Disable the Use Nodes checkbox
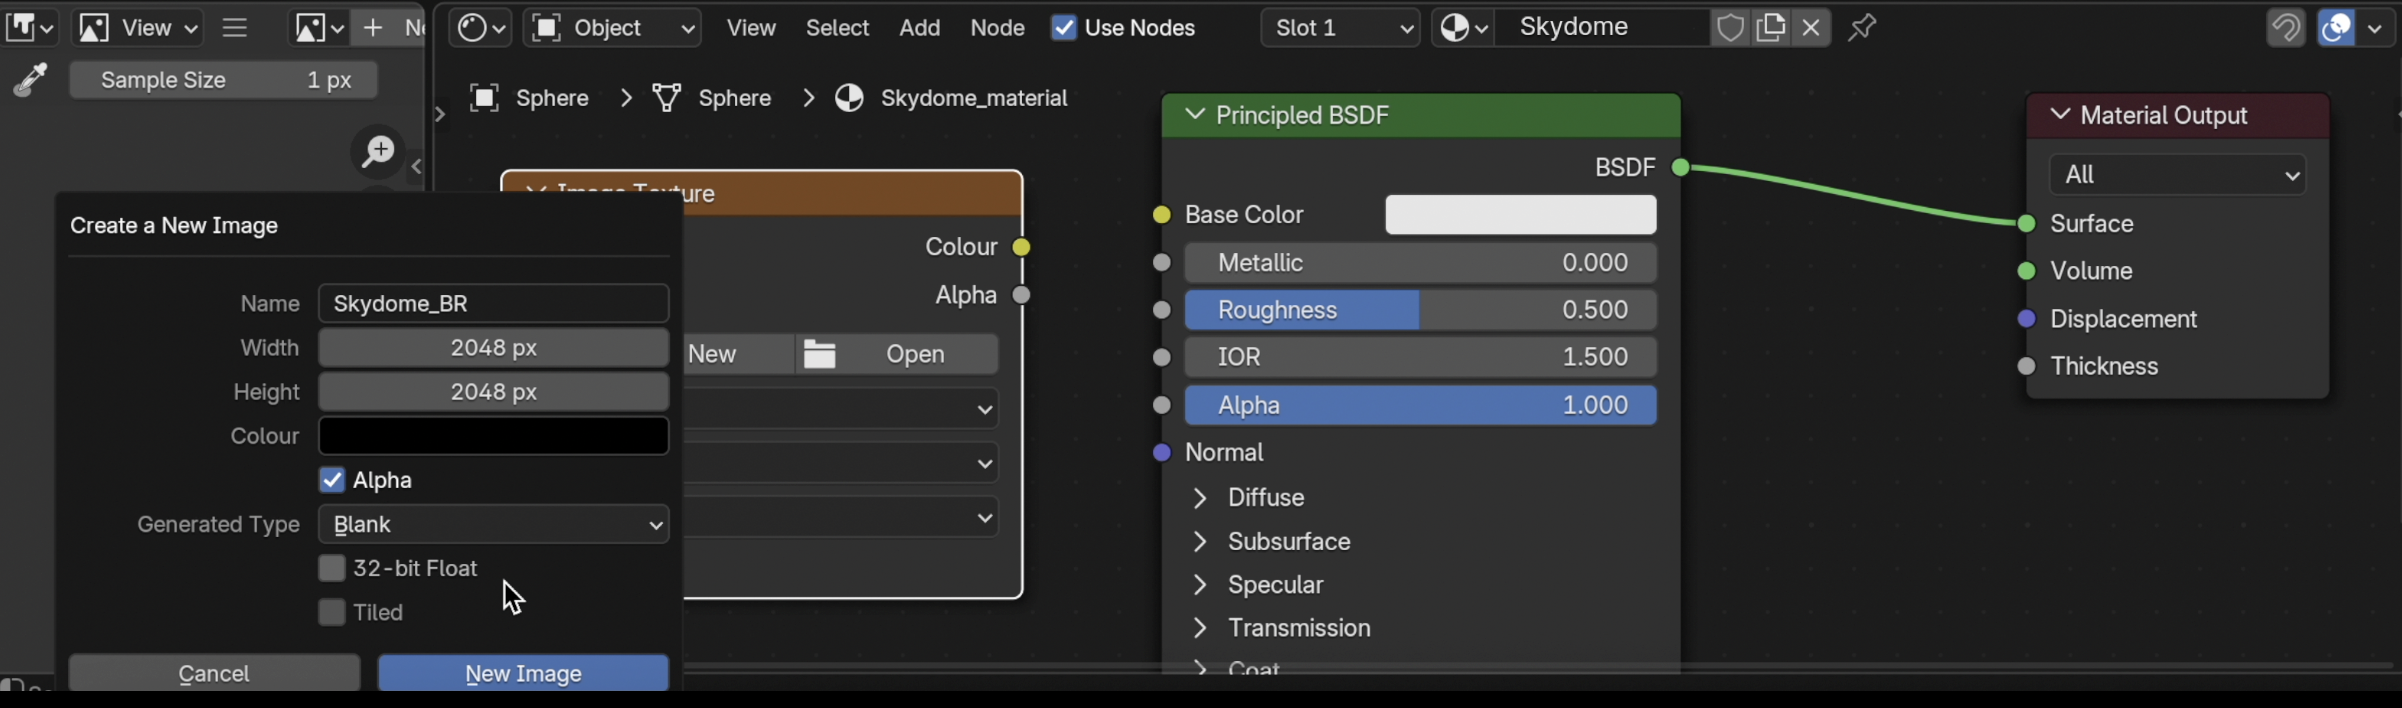 pyautogui.click(x=1064, y=28)
